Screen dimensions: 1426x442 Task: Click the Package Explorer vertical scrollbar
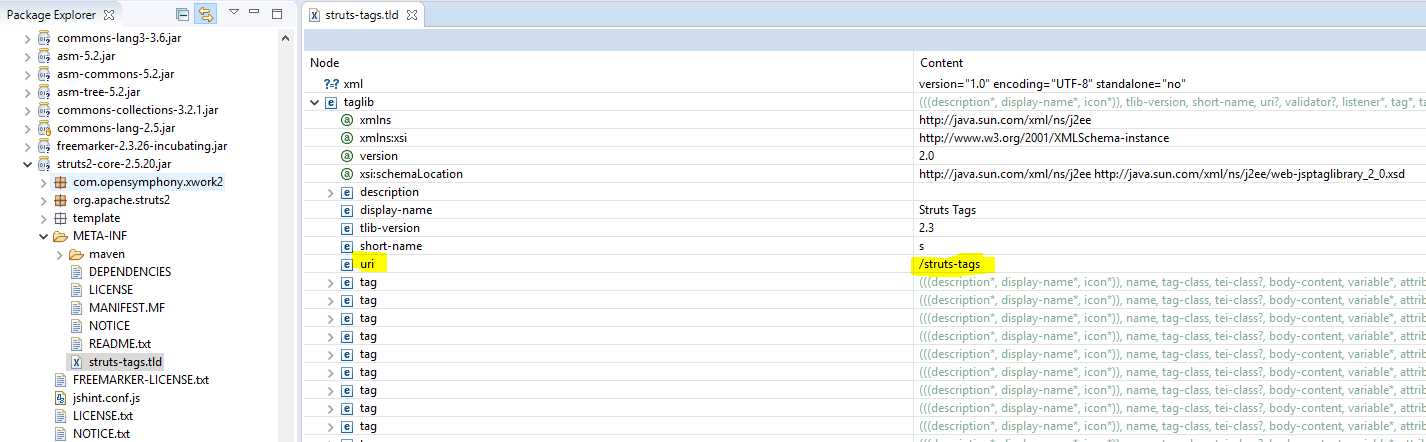pos(285,235)
